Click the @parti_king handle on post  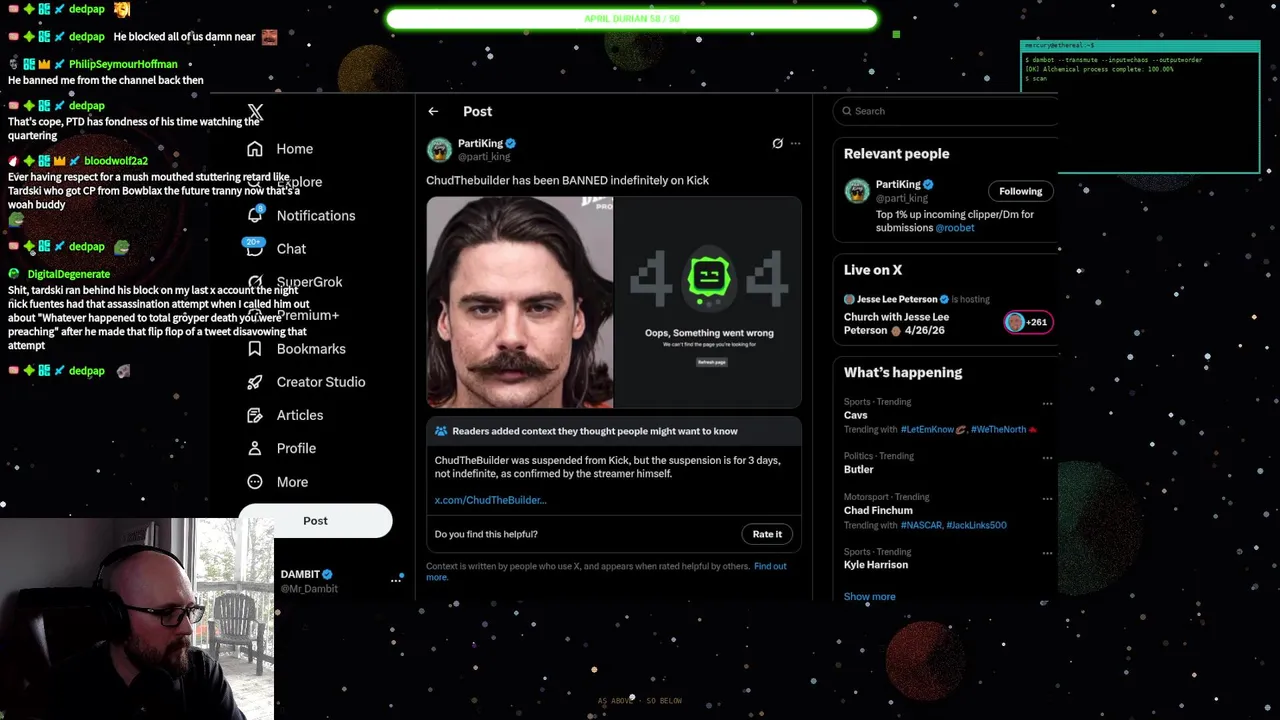(x=484, y=157)
